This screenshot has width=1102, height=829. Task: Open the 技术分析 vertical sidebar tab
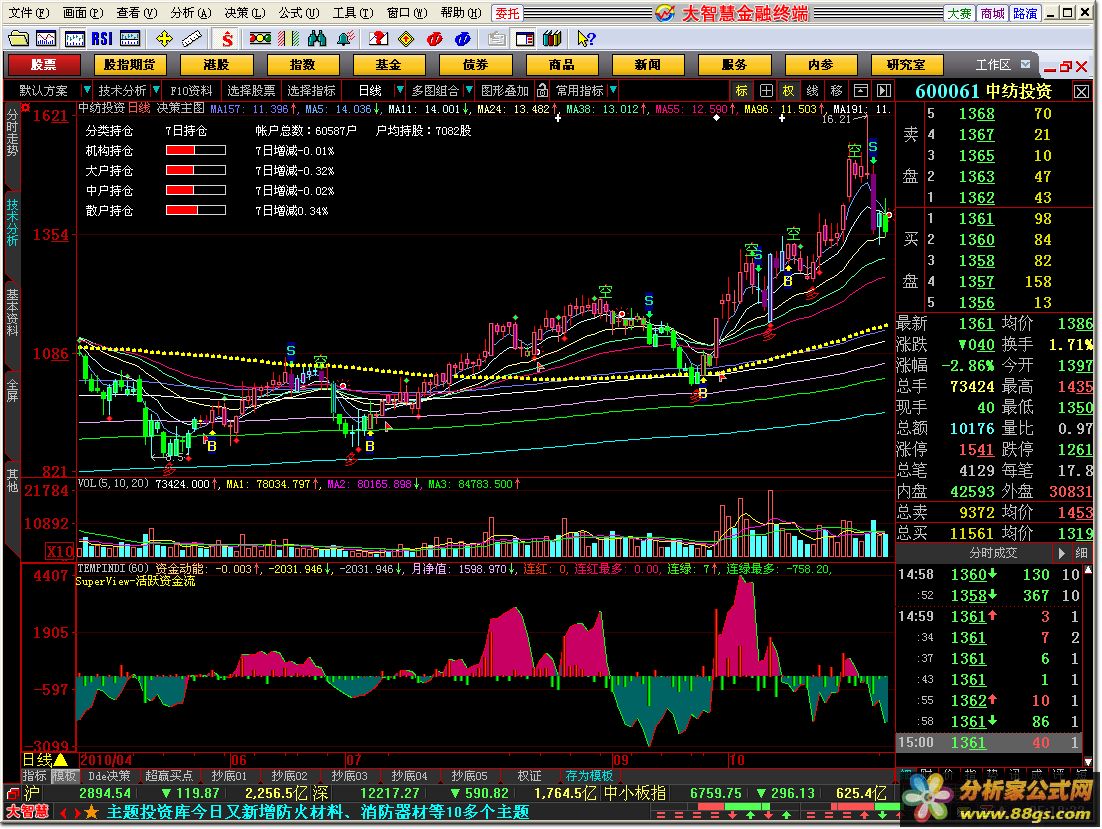[12, 222]
